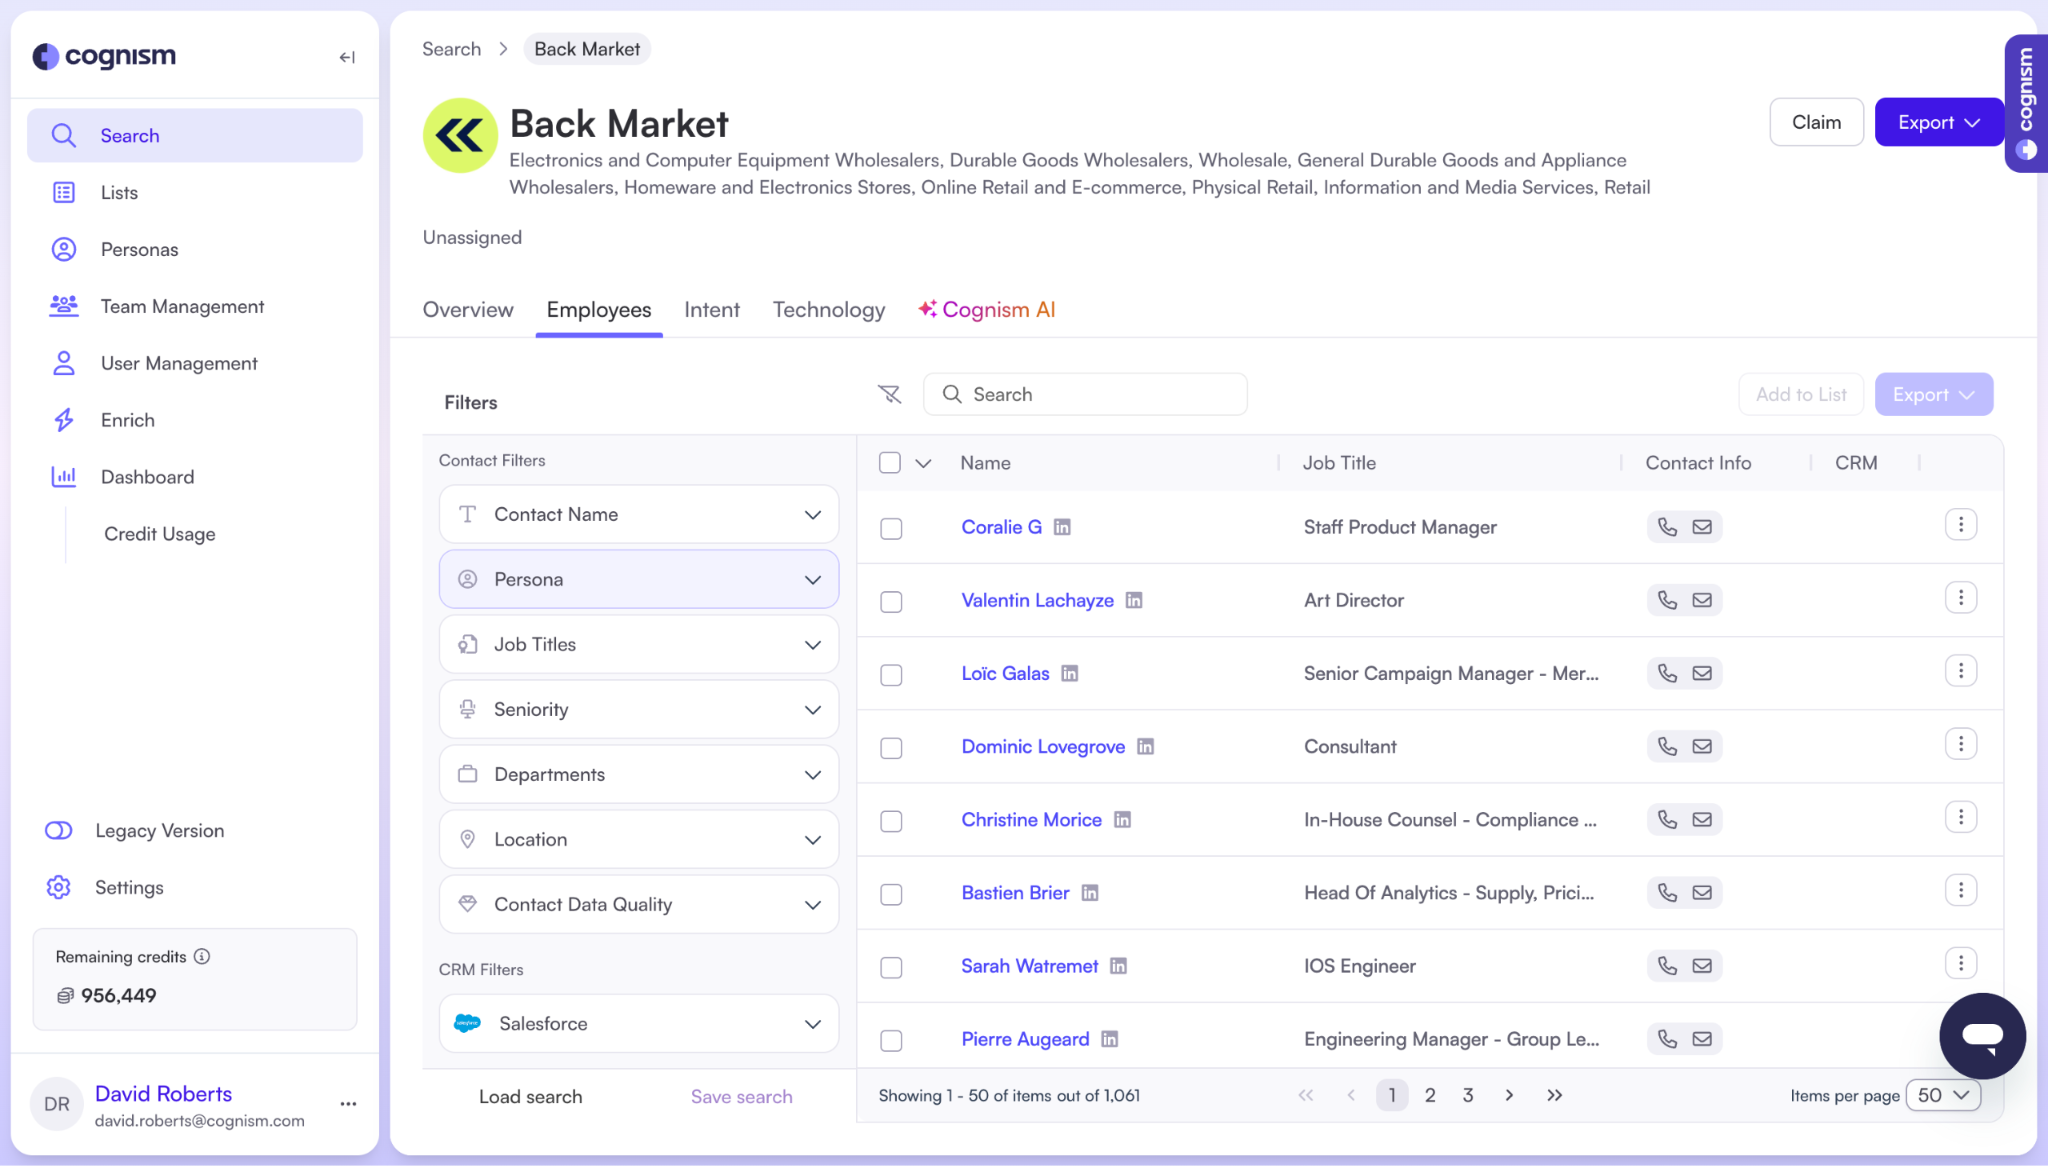Open the Items per page dropdown
This screenshot has height=1166, width=2048.
1942,1095
